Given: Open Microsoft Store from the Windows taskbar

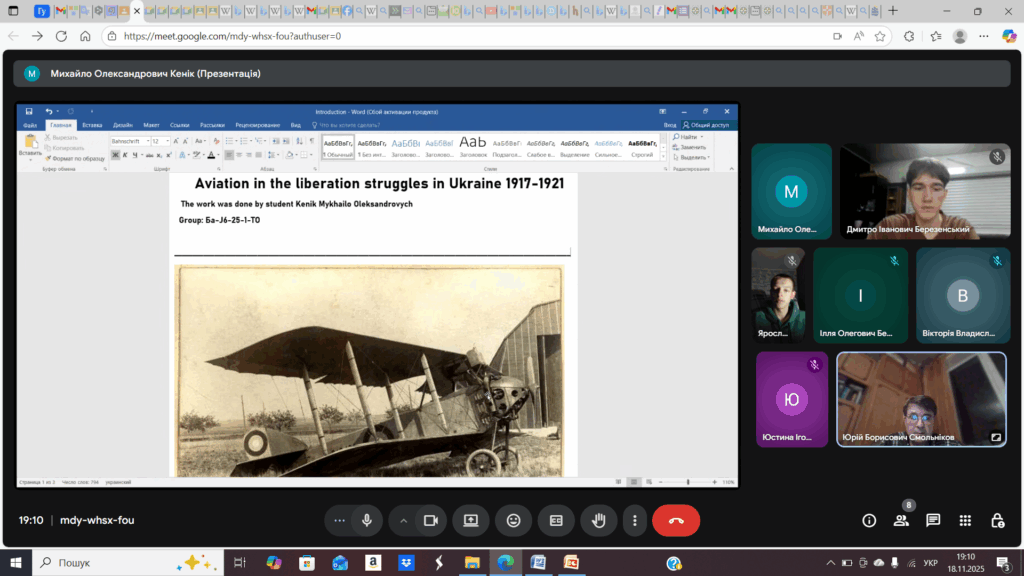Looking at the screenshot, I should tap(307, 563).
